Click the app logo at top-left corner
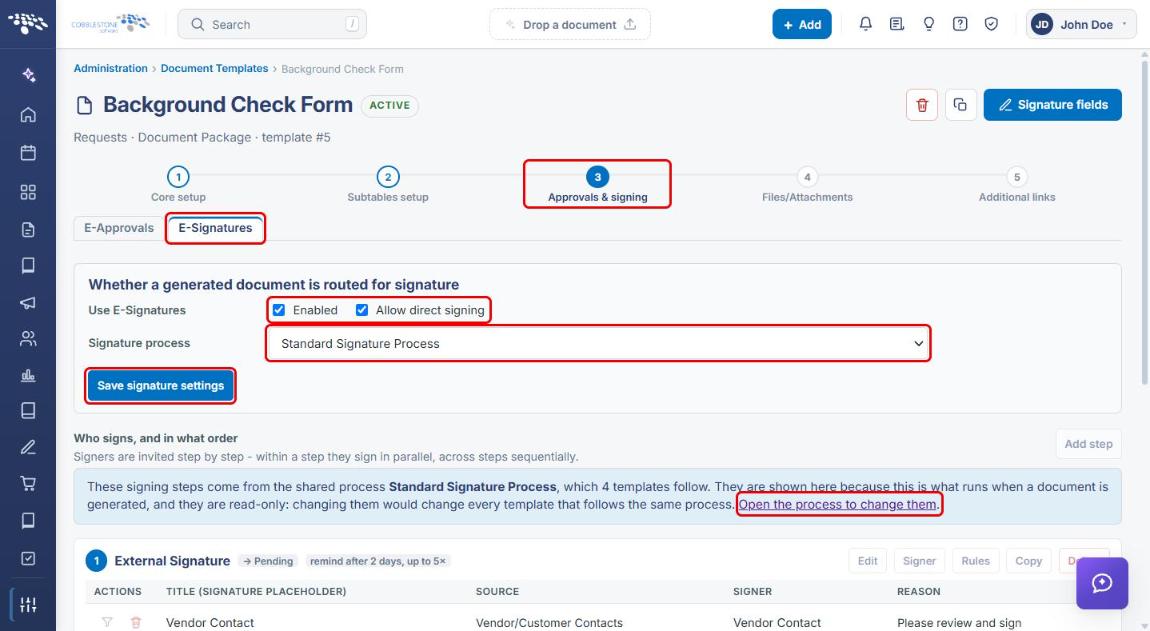The height and width of the screenshot is (631, 1150). tap(28, 23)
